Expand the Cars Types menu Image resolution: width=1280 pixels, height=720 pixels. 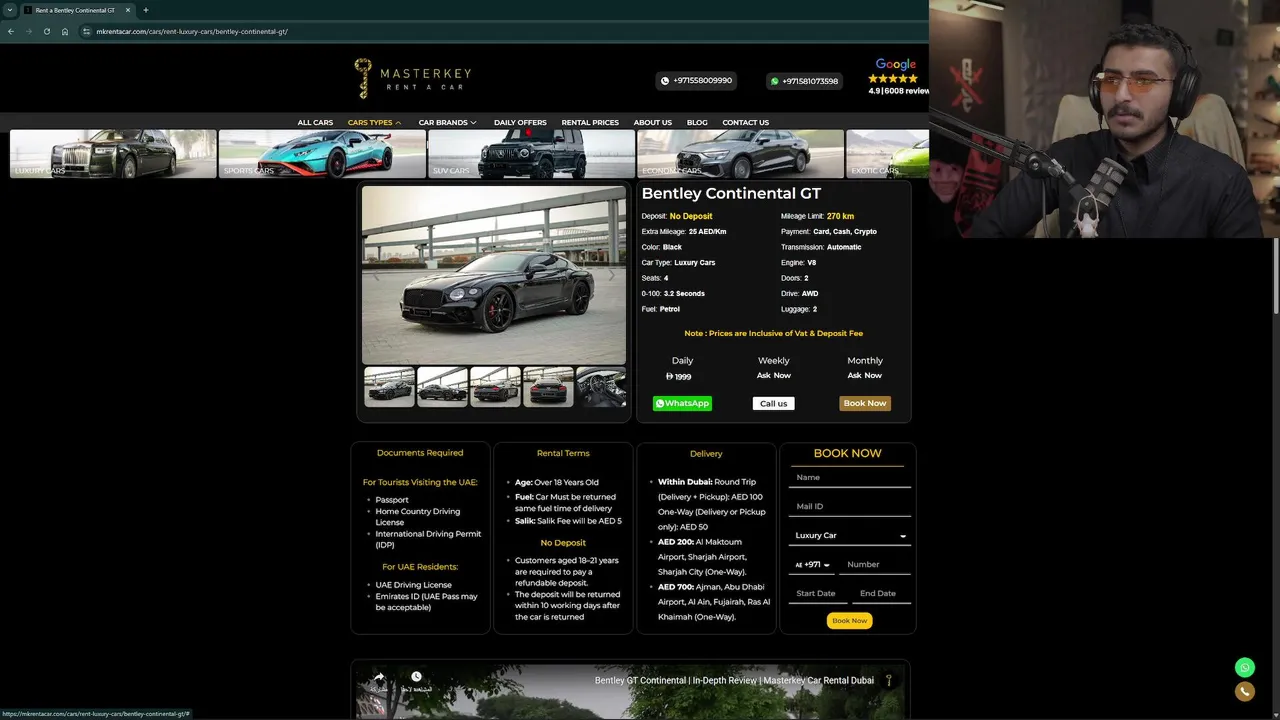374,122
